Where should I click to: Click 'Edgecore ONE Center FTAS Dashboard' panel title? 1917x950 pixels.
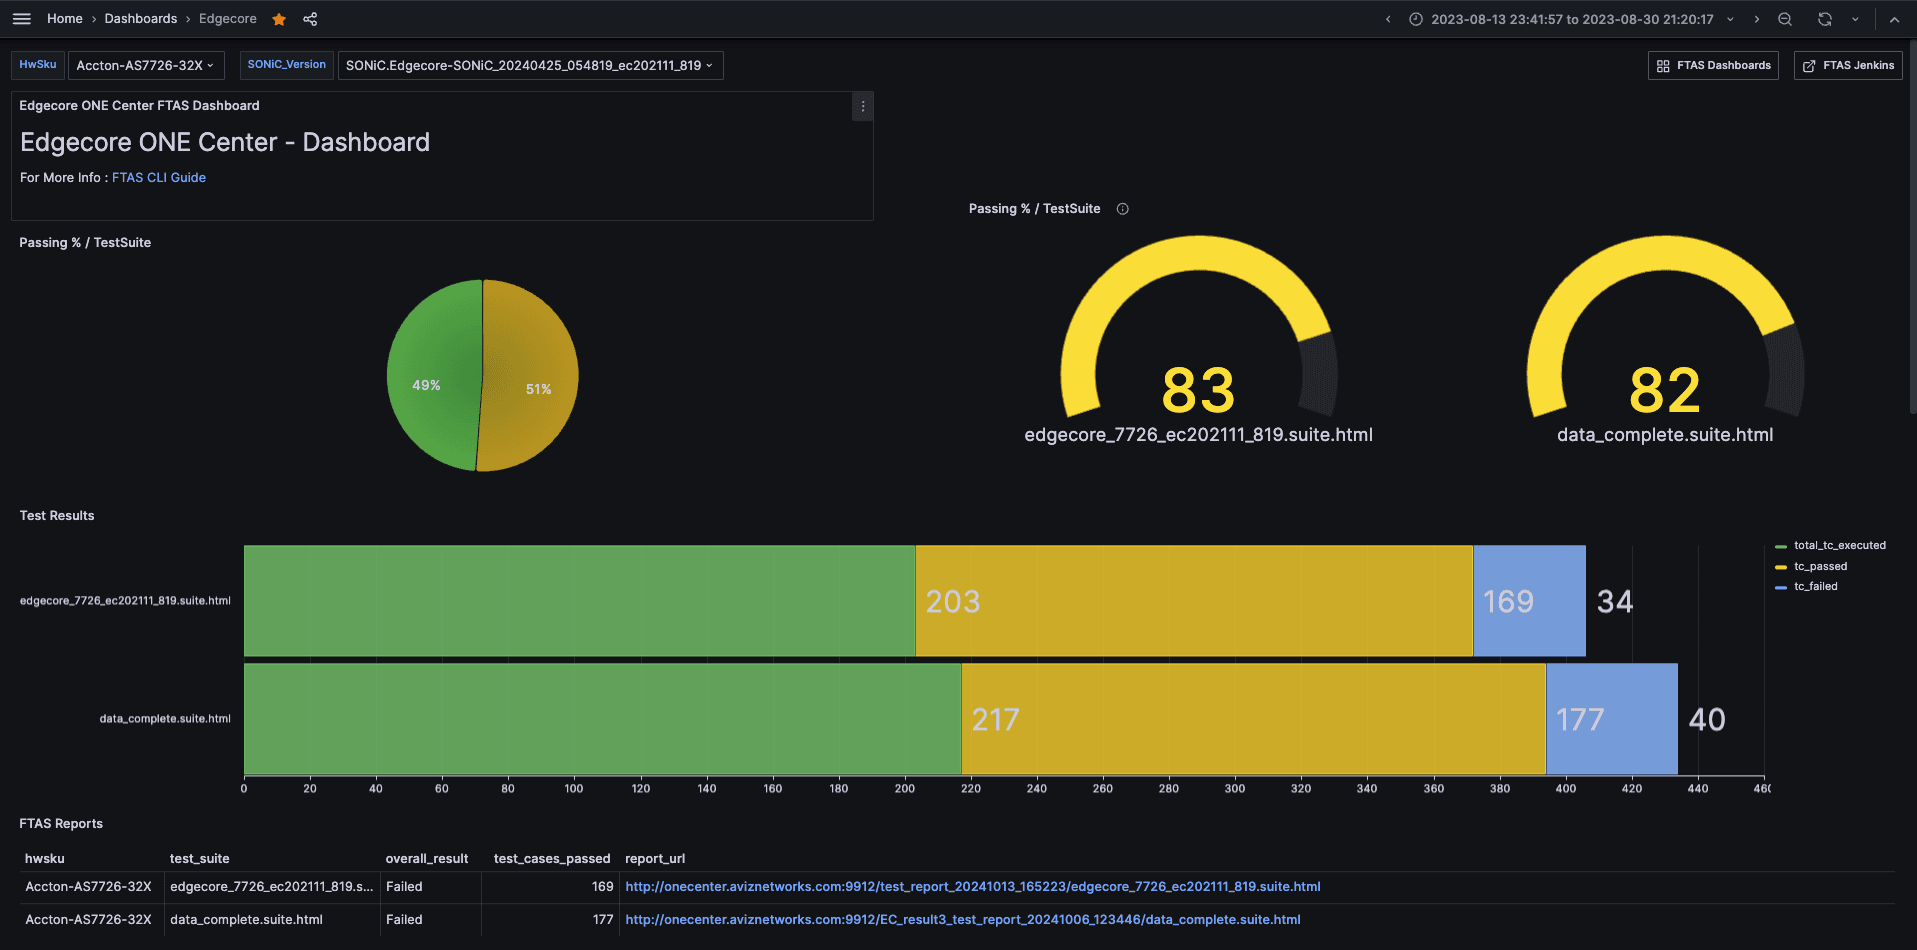139,106
